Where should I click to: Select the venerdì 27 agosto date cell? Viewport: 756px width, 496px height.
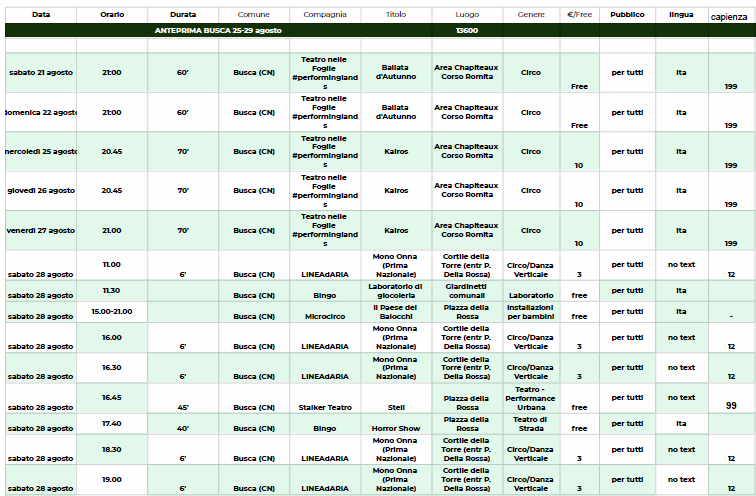coord(41,230)
